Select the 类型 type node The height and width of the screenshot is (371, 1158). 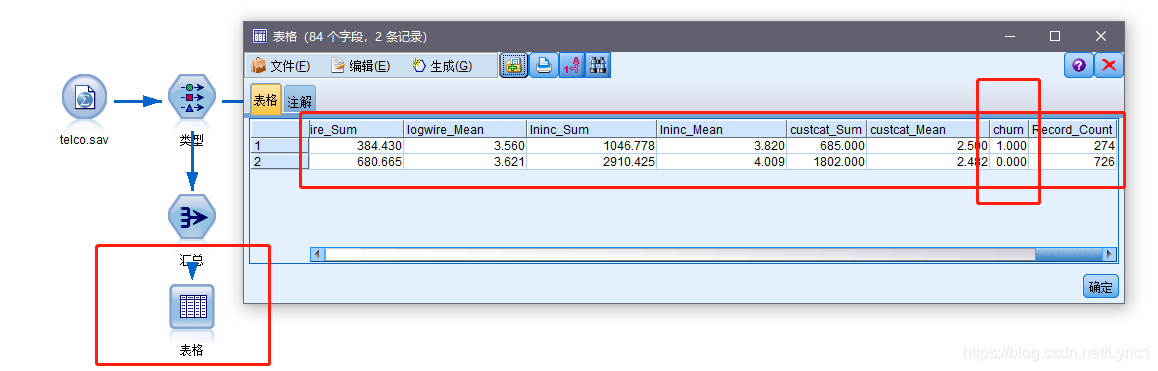click(x=191, y=98)
